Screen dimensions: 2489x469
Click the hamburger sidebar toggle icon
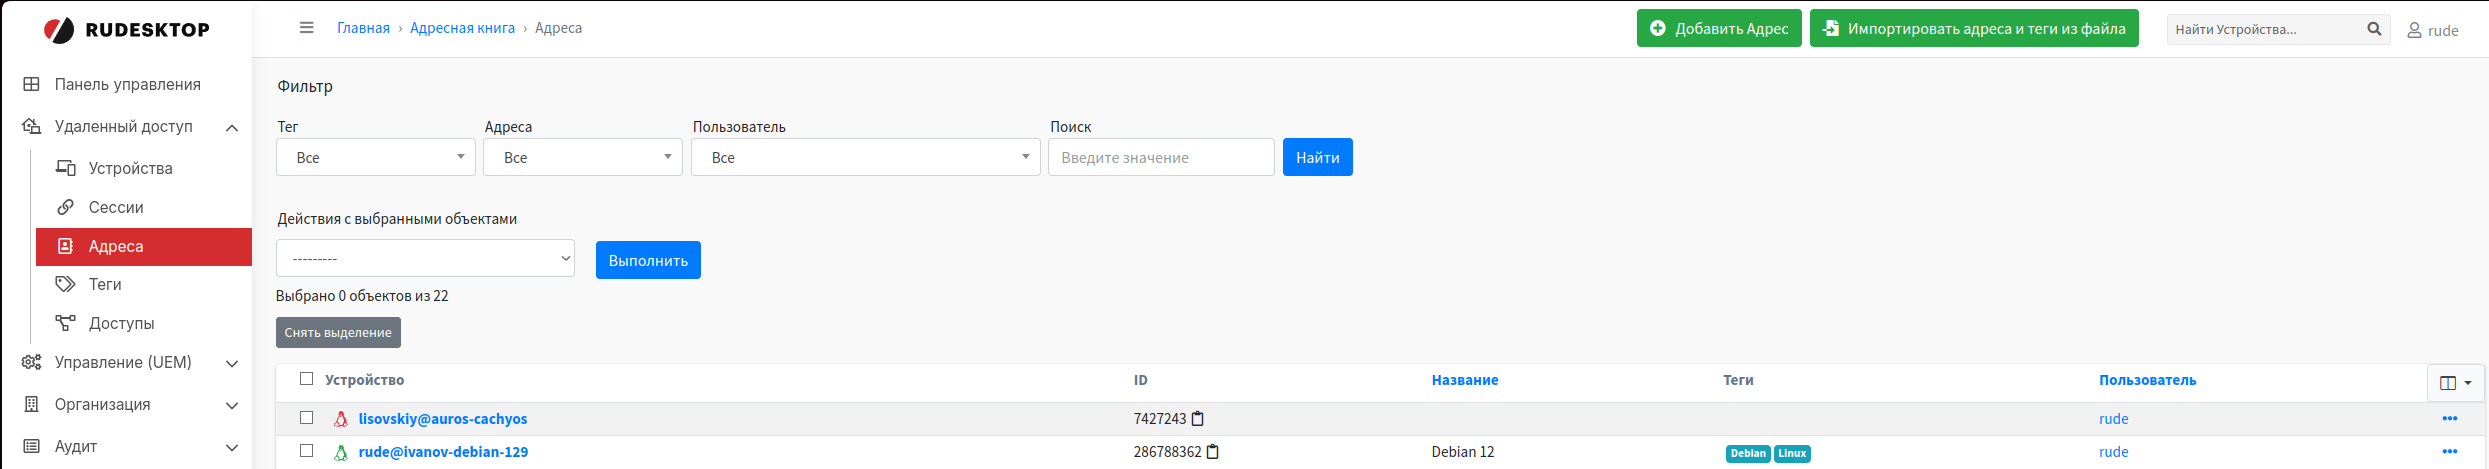click(x=307, y=28)
